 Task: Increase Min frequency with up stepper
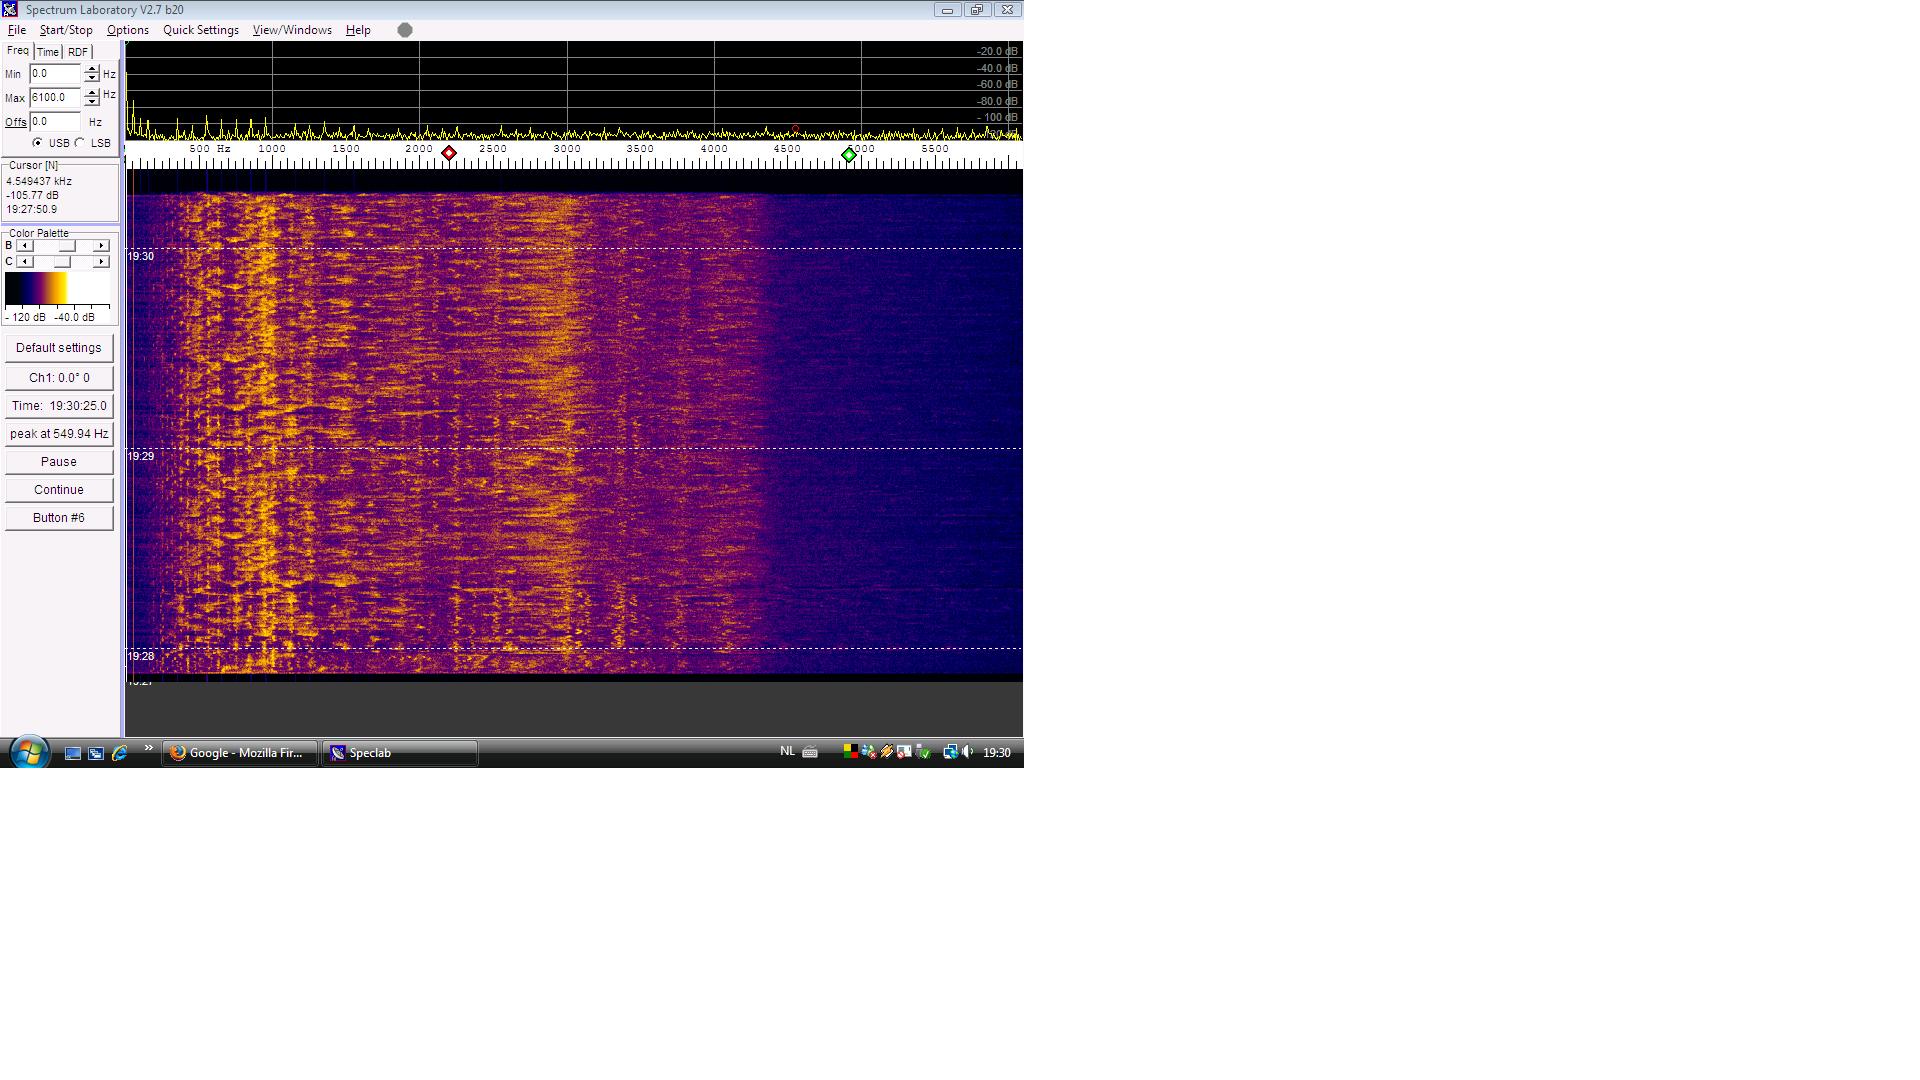(92, 69)
